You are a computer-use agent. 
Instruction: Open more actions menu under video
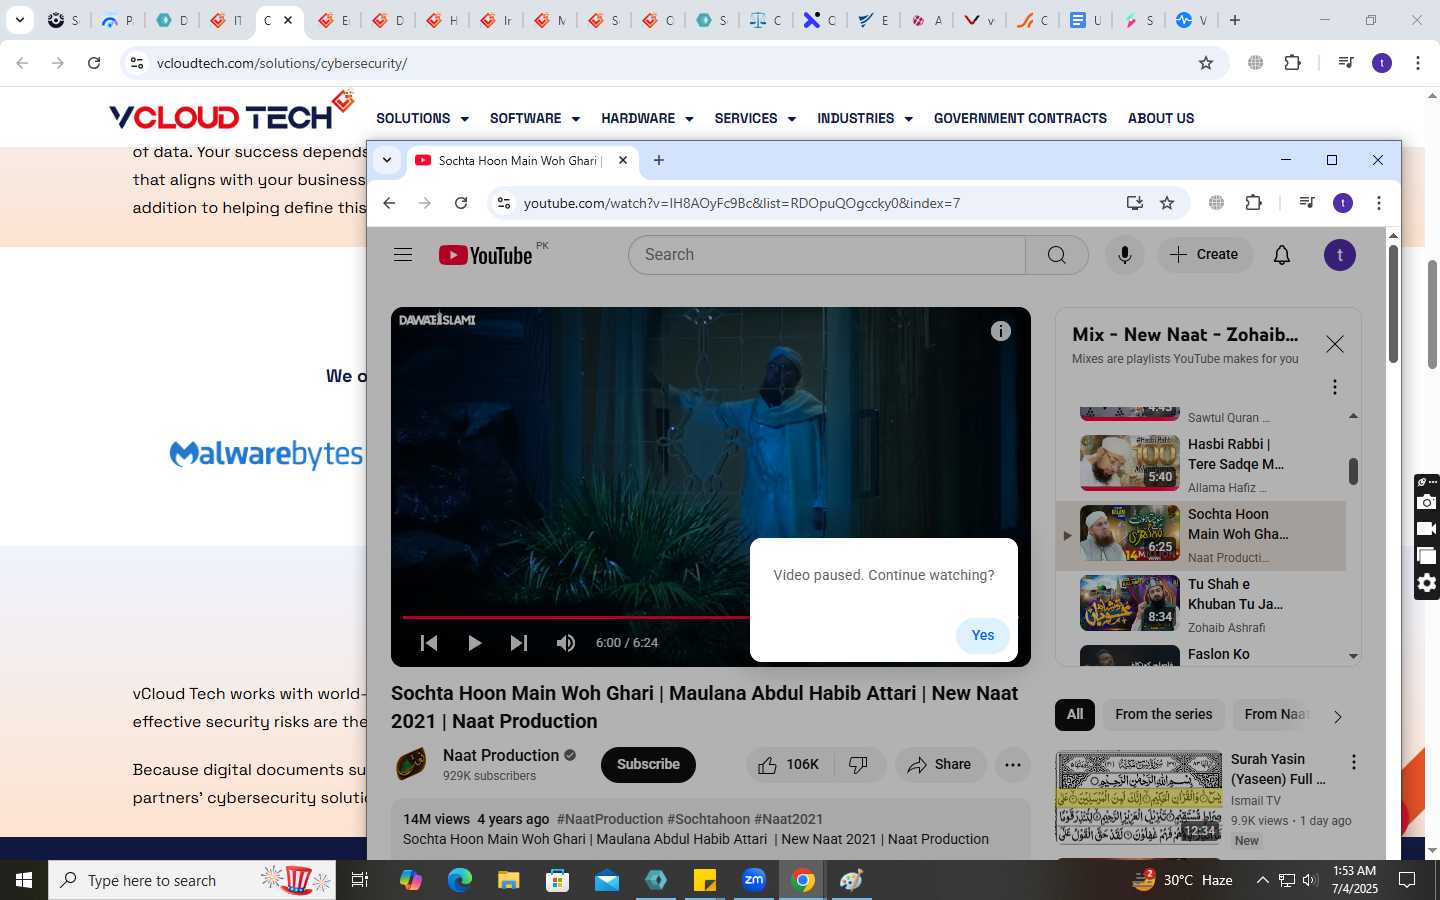pos(1013,765)
